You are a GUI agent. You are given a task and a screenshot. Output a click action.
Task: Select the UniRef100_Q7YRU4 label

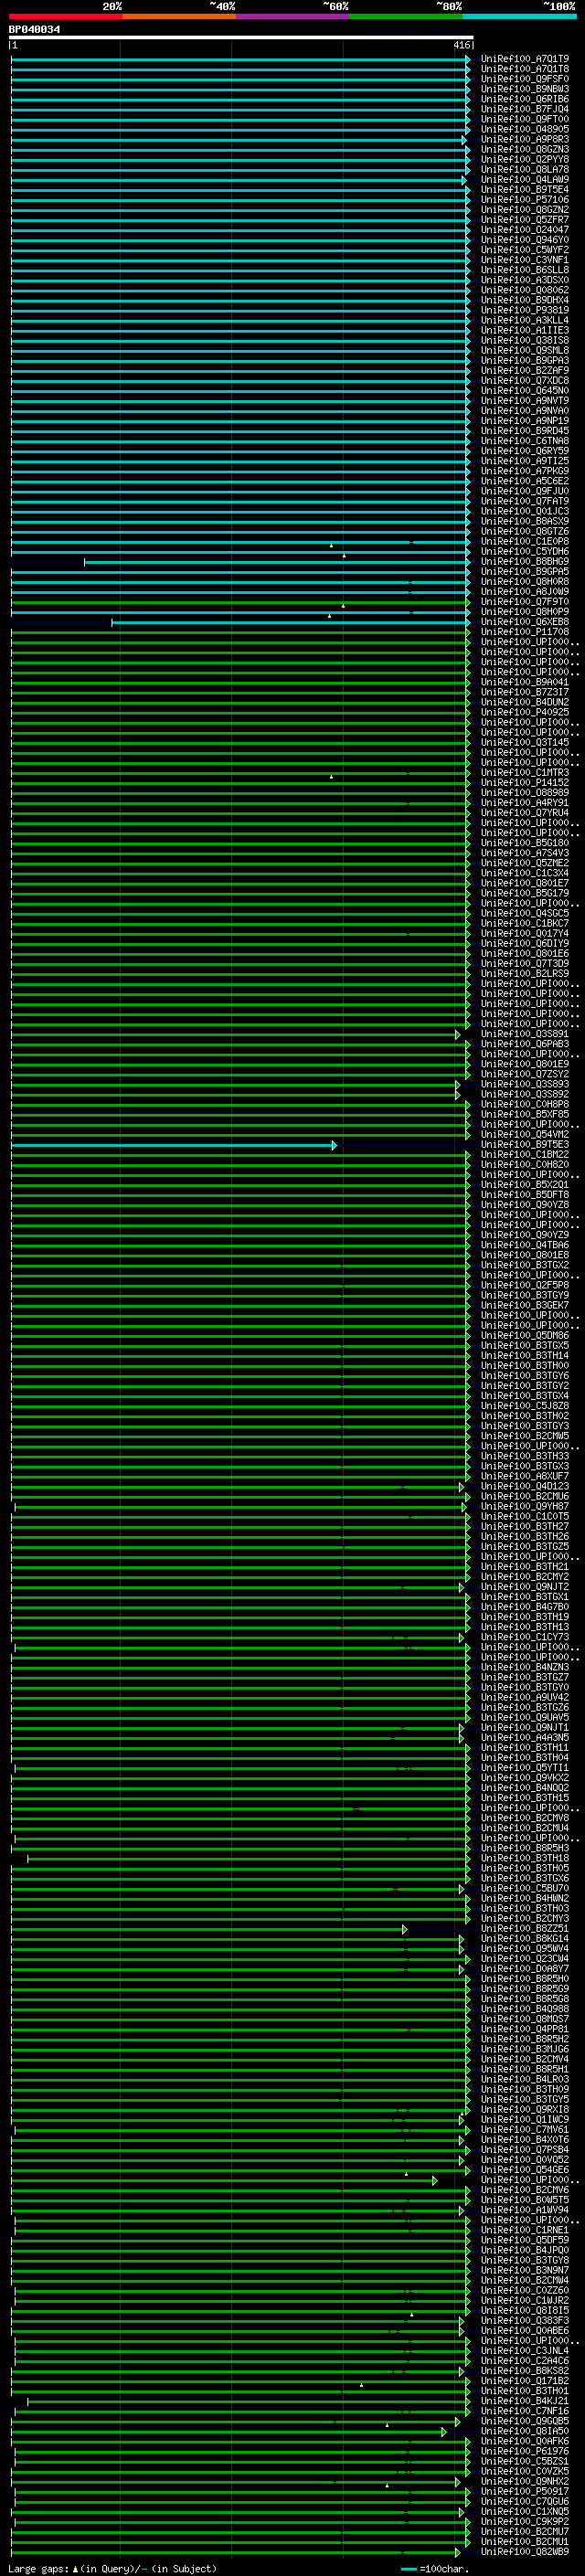(525, 813)
